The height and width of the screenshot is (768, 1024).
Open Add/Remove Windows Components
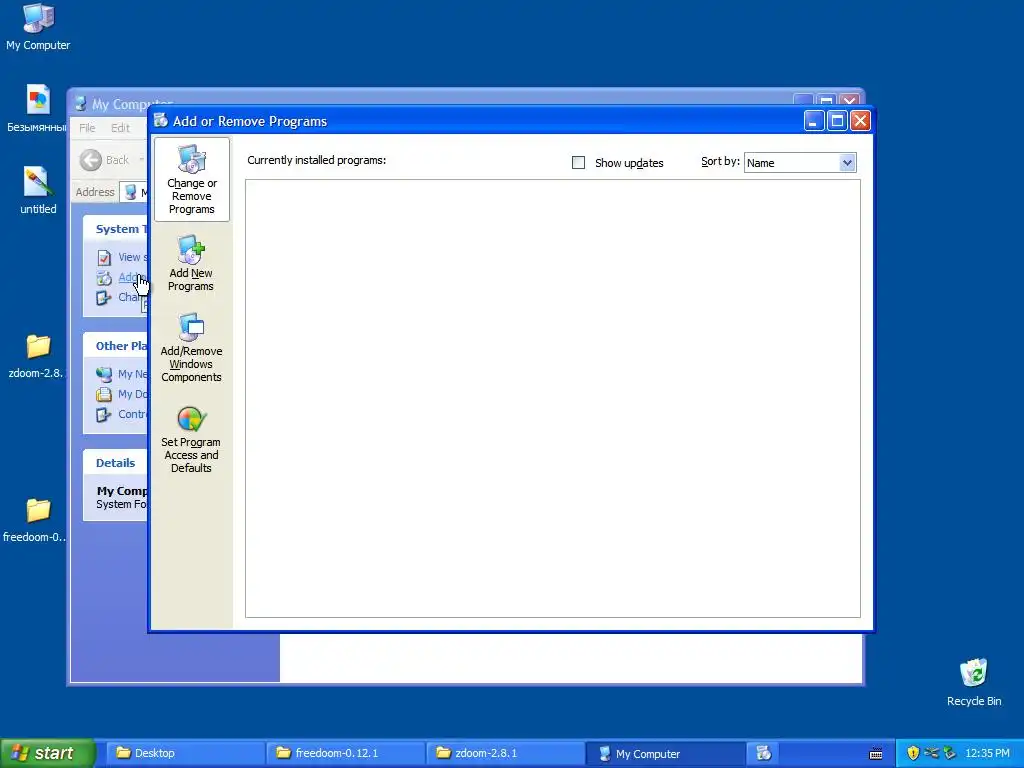pos(191,347)
